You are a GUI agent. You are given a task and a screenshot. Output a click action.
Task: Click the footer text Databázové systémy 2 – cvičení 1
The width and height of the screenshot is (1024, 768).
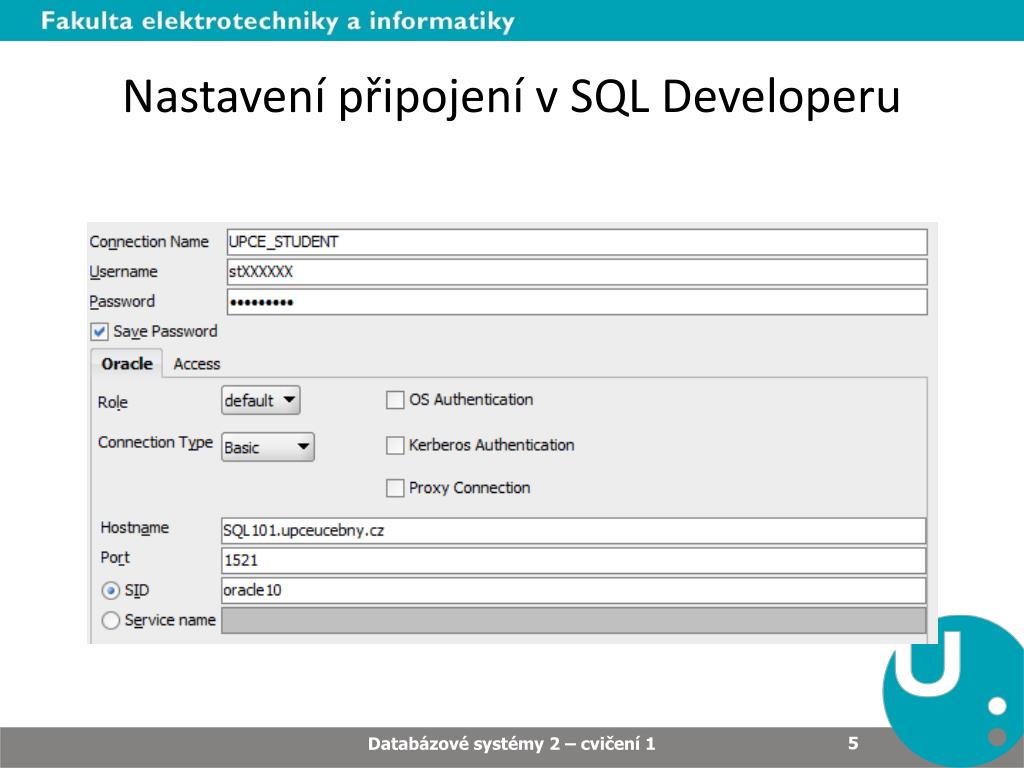511,744
